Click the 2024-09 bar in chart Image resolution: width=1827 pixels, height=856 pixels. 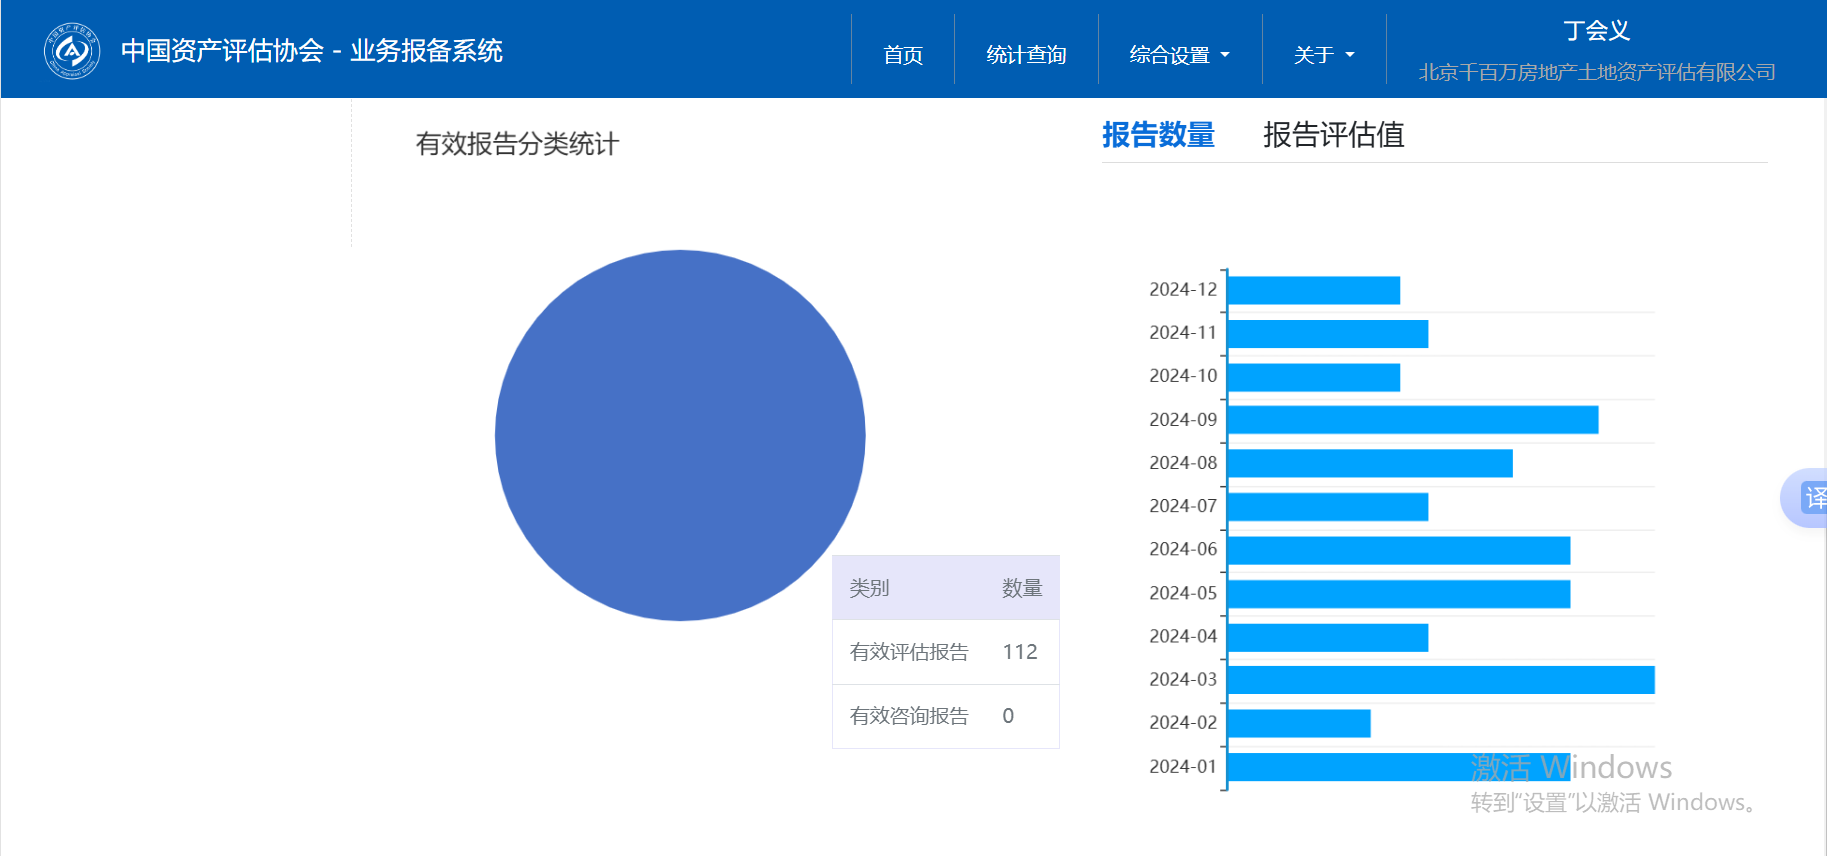[1412, 420]
